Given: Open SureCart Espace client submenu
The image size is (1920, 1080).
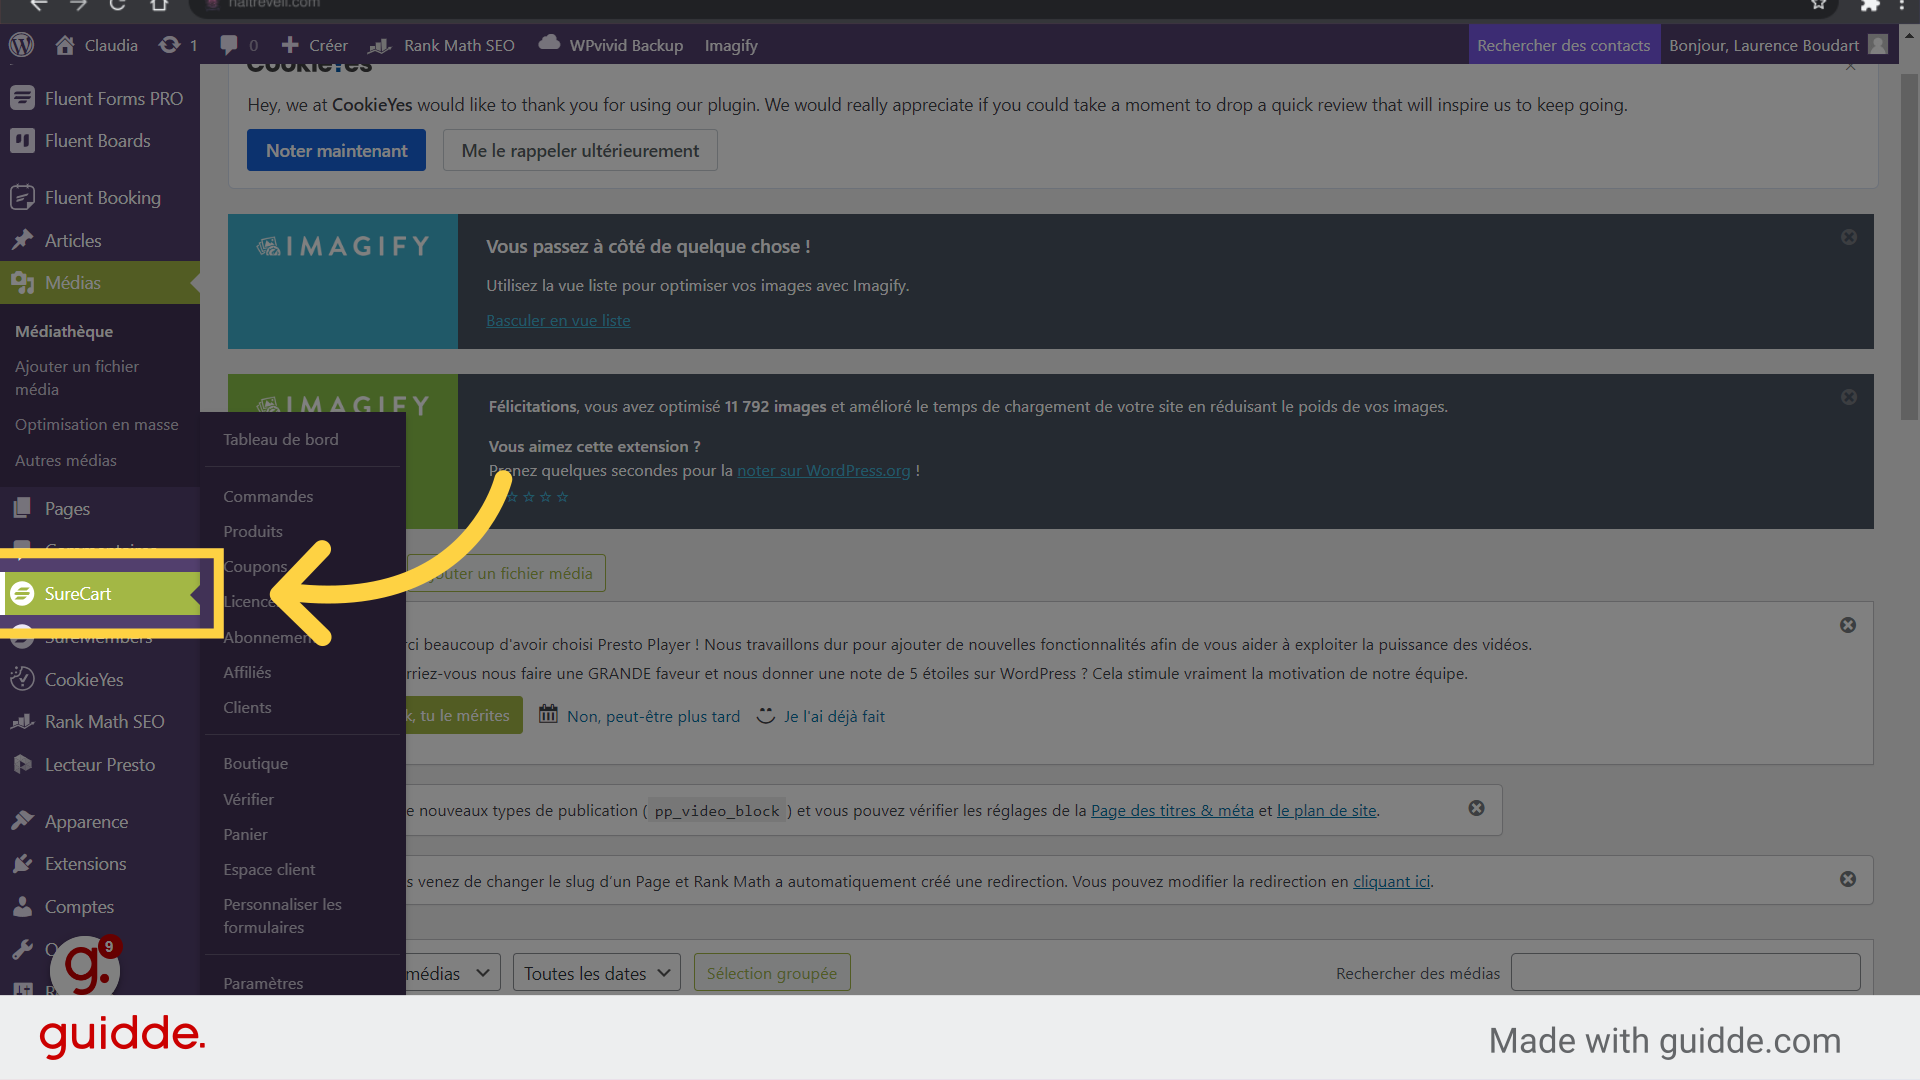Looking at the screenshot, I should 269,869.
